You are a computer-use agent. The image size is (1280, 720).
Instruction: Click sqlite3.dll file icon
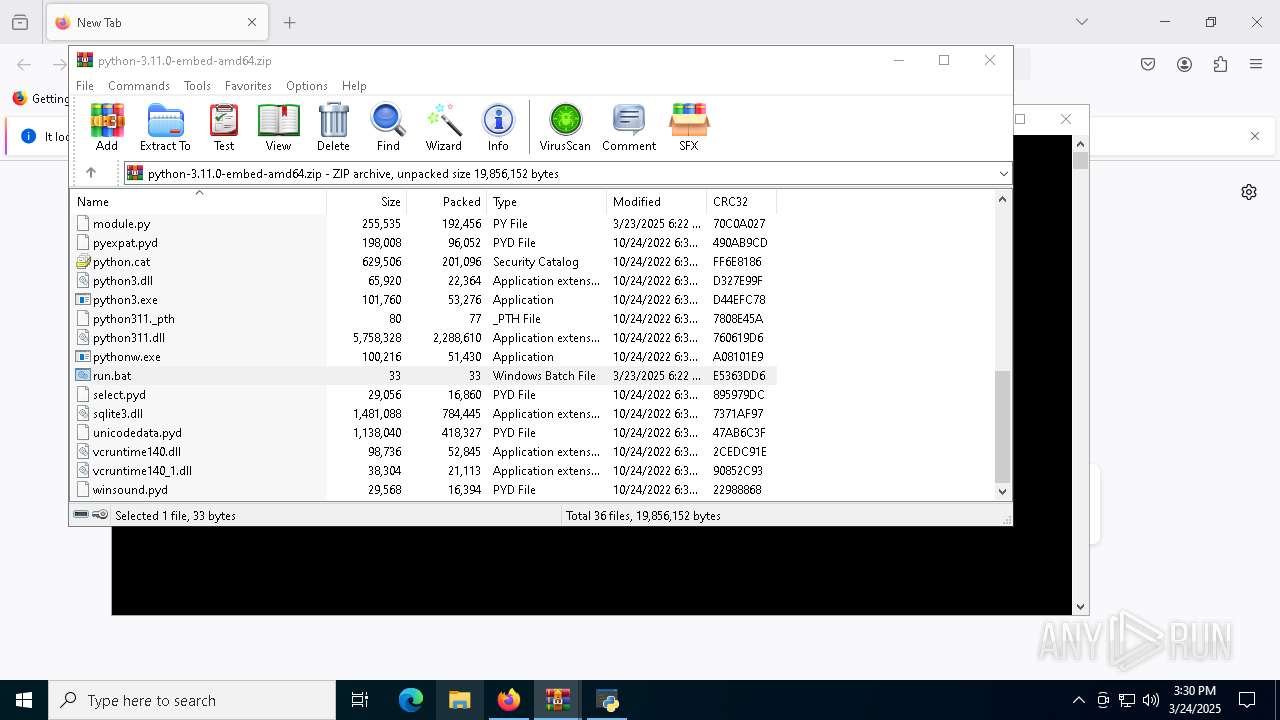(83, 414)
